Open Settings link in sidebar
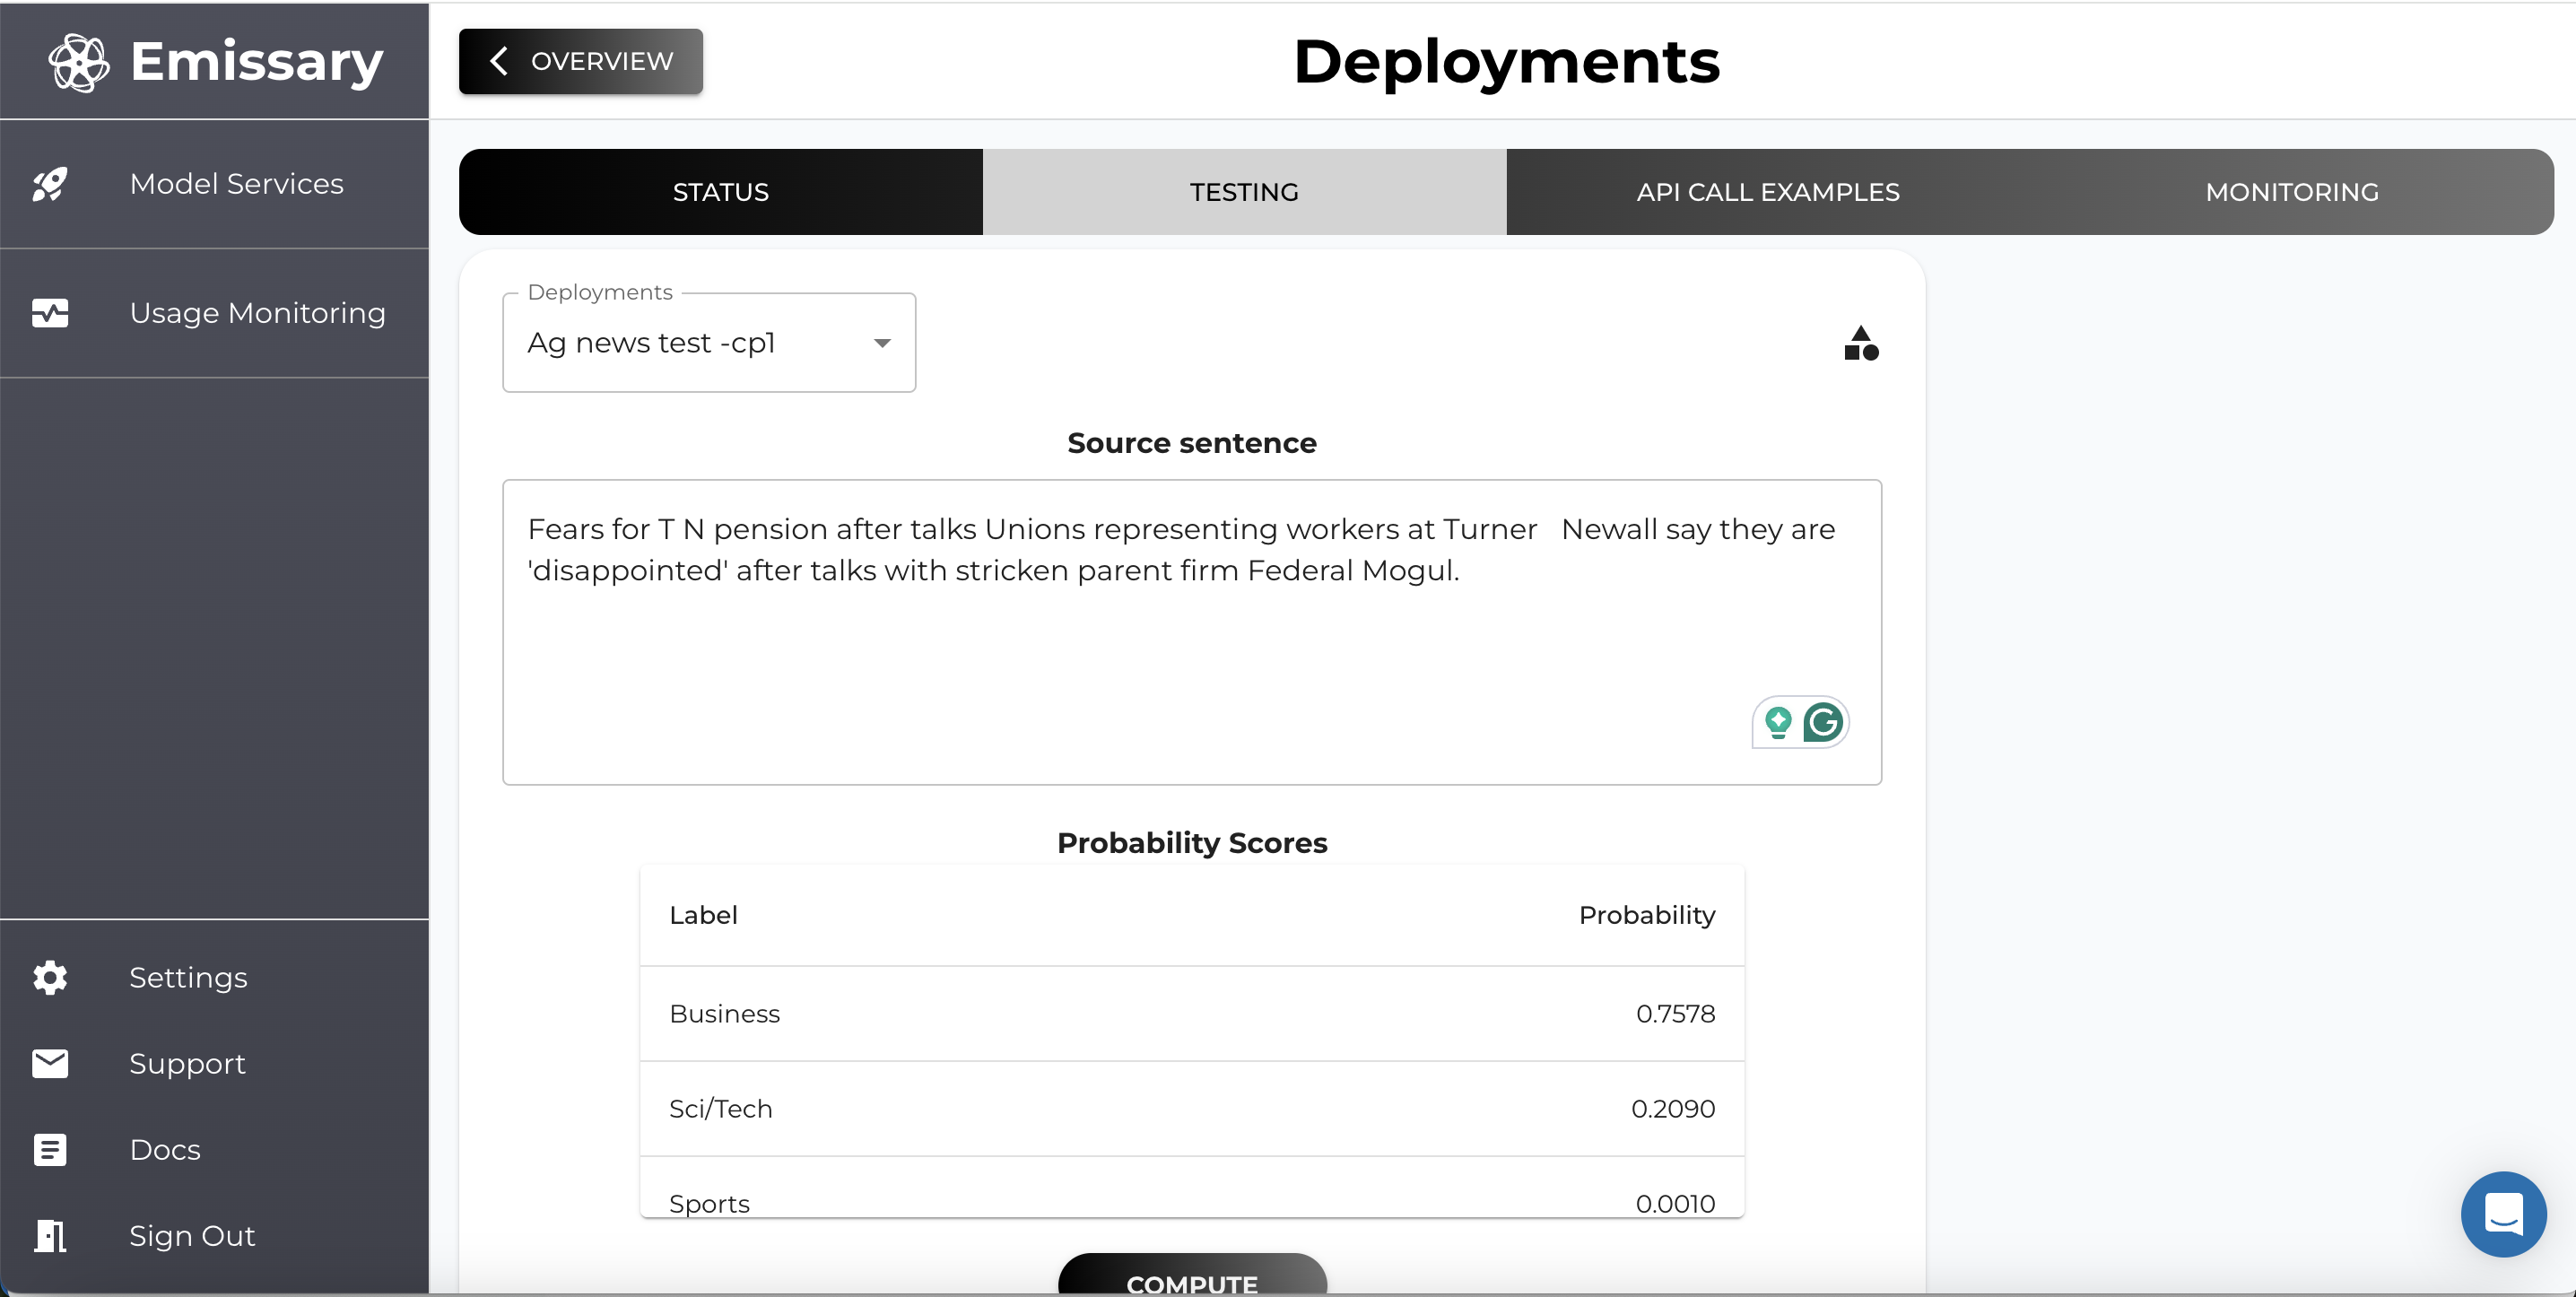Screen dimensions: 2576x1297 [188, 977]
